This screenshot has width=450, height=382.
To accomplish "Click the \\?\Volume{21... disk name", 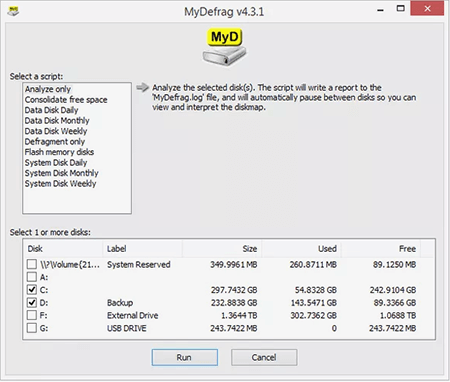I will click(70, 265).
